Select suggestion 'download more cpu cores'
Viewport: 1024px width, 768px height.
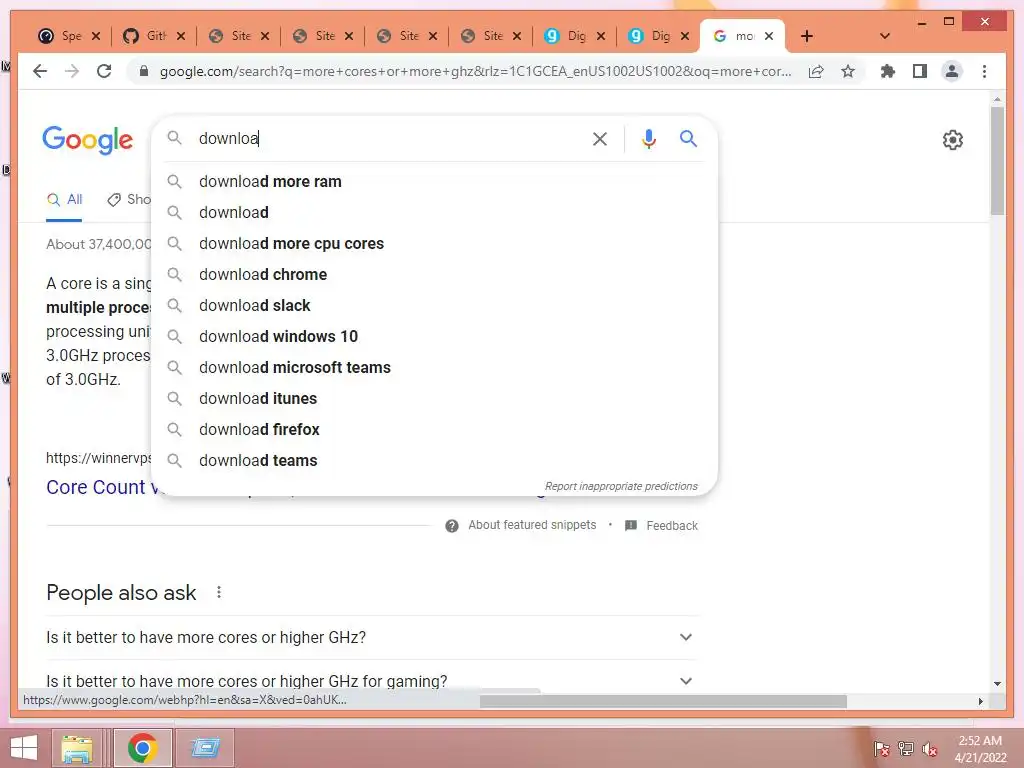pos(434,244)
